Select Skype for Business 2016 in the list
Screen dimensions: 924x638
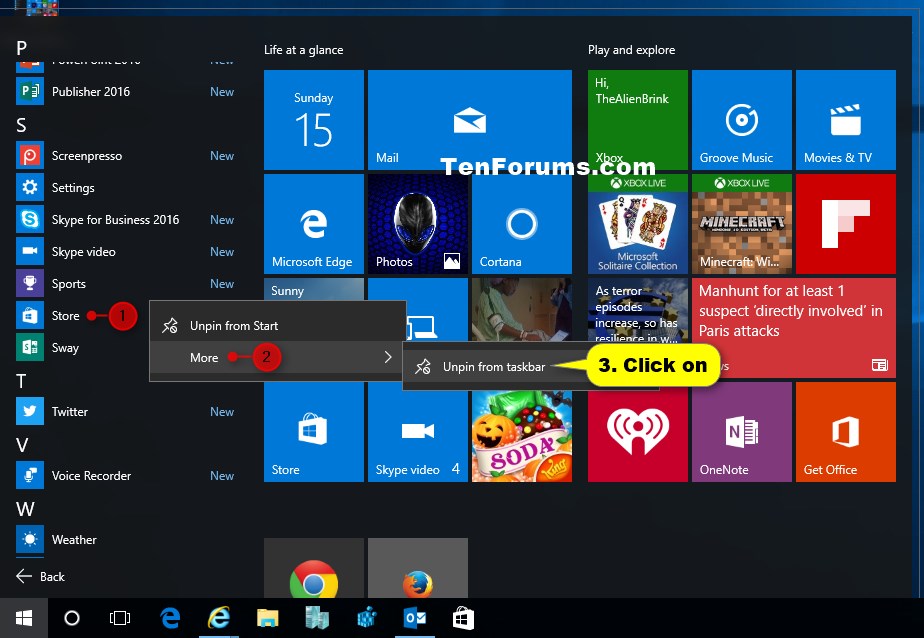click(105, 219)
